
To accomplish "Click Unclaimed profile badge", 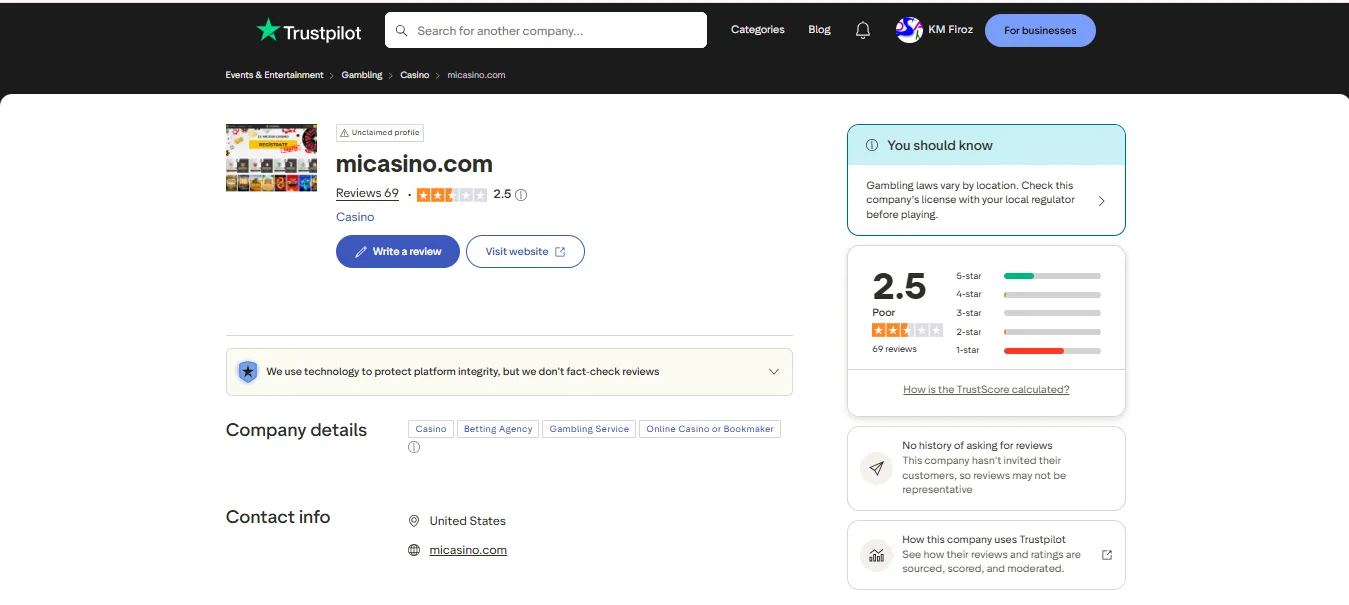I will coord(380,132).
